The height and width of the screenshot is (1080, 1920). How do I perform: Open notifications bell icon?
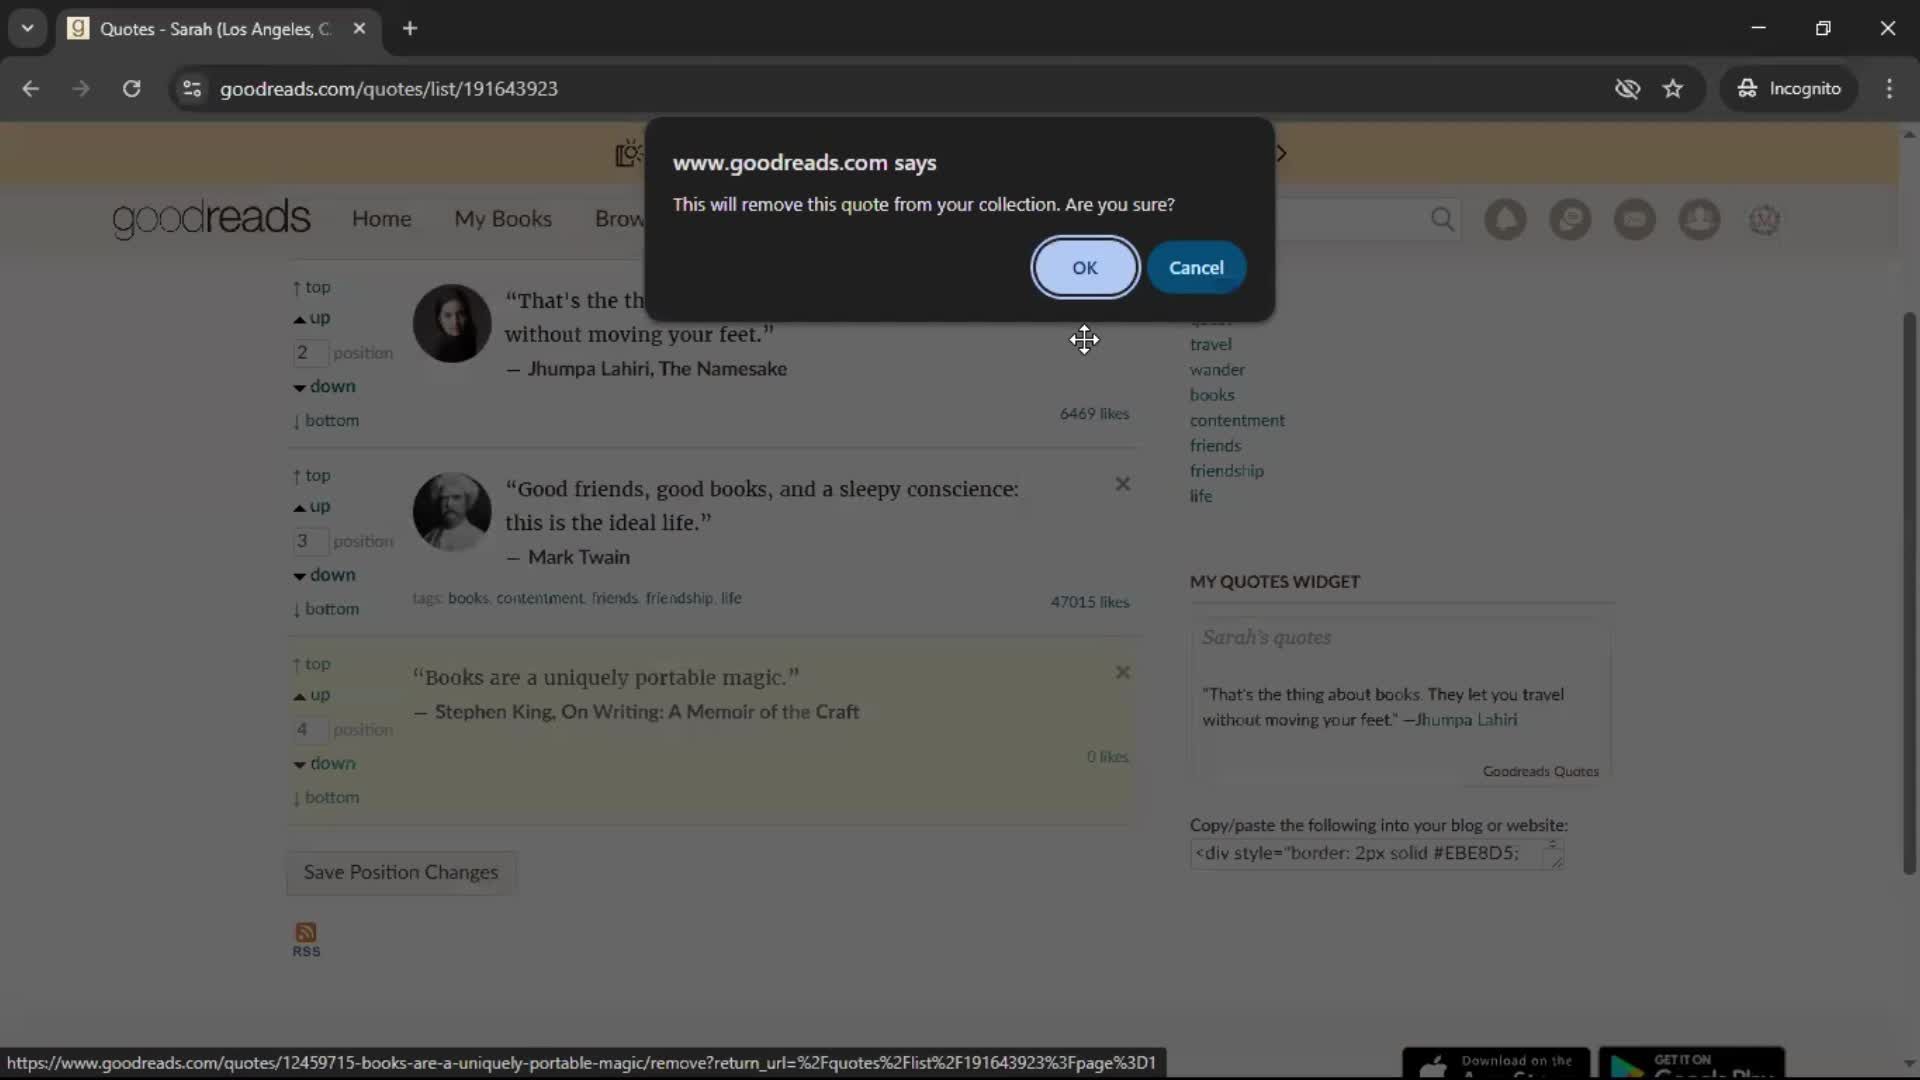click(x=1505, y=219)
